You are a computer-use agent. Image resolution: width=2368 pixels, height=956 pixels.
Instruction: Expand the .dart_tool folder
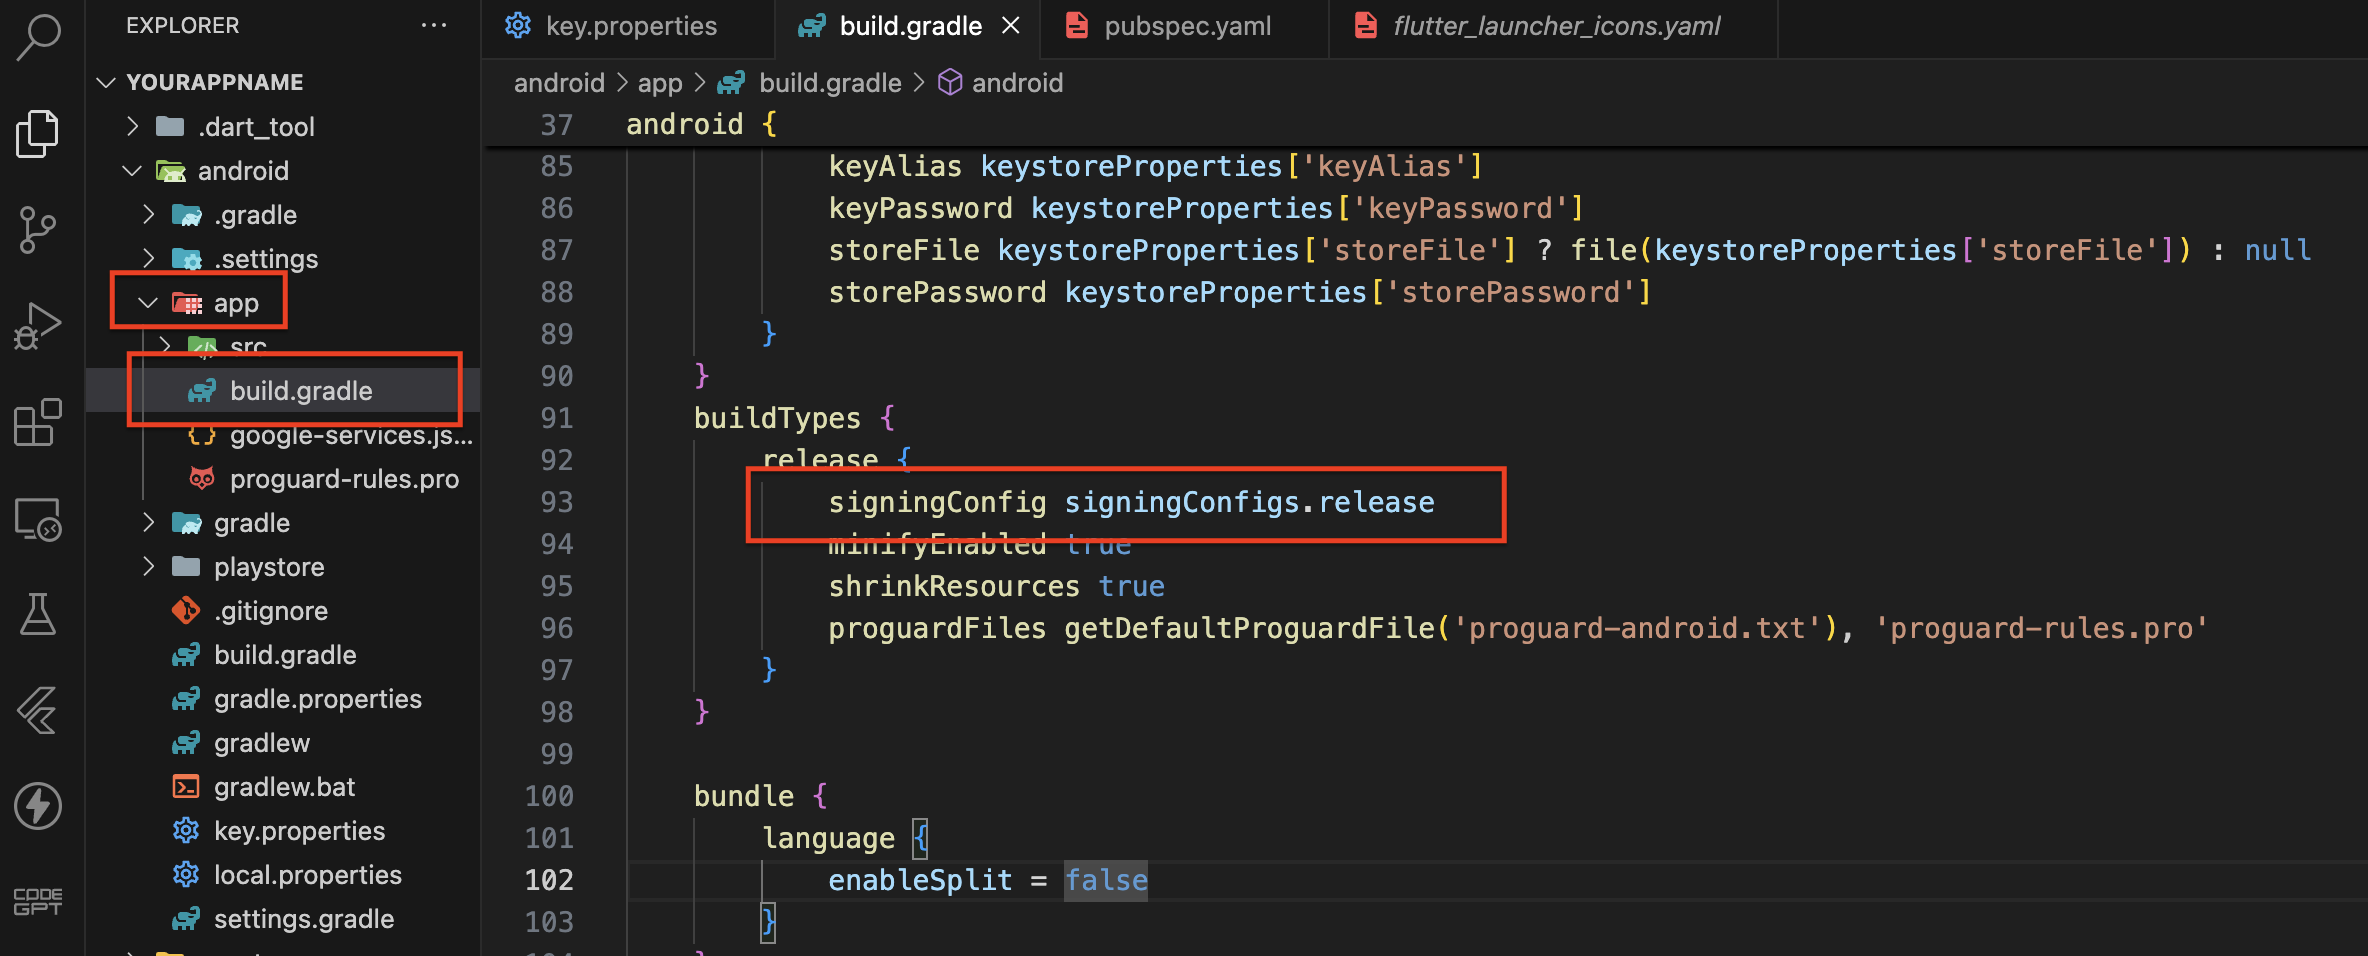click(x=133, y=127)
